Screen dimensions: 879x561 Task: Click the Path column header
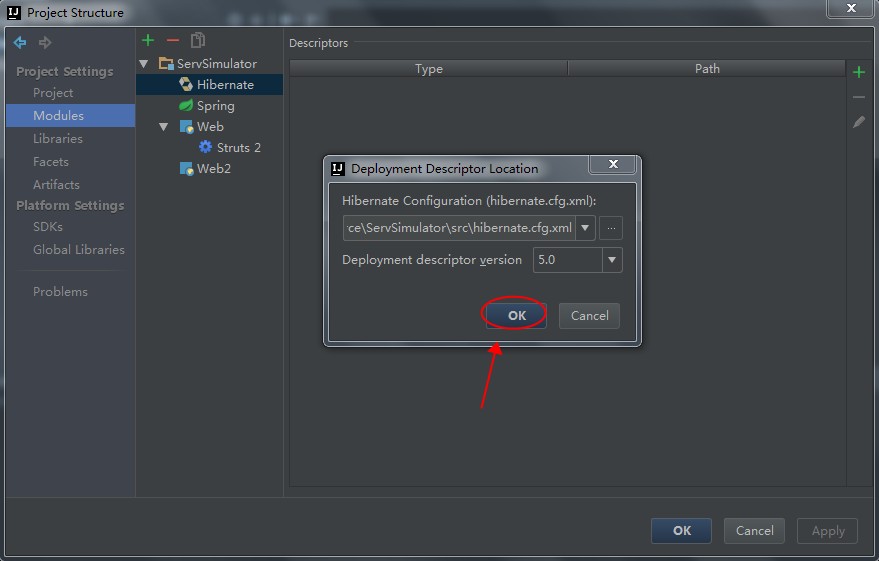[707, 68]
